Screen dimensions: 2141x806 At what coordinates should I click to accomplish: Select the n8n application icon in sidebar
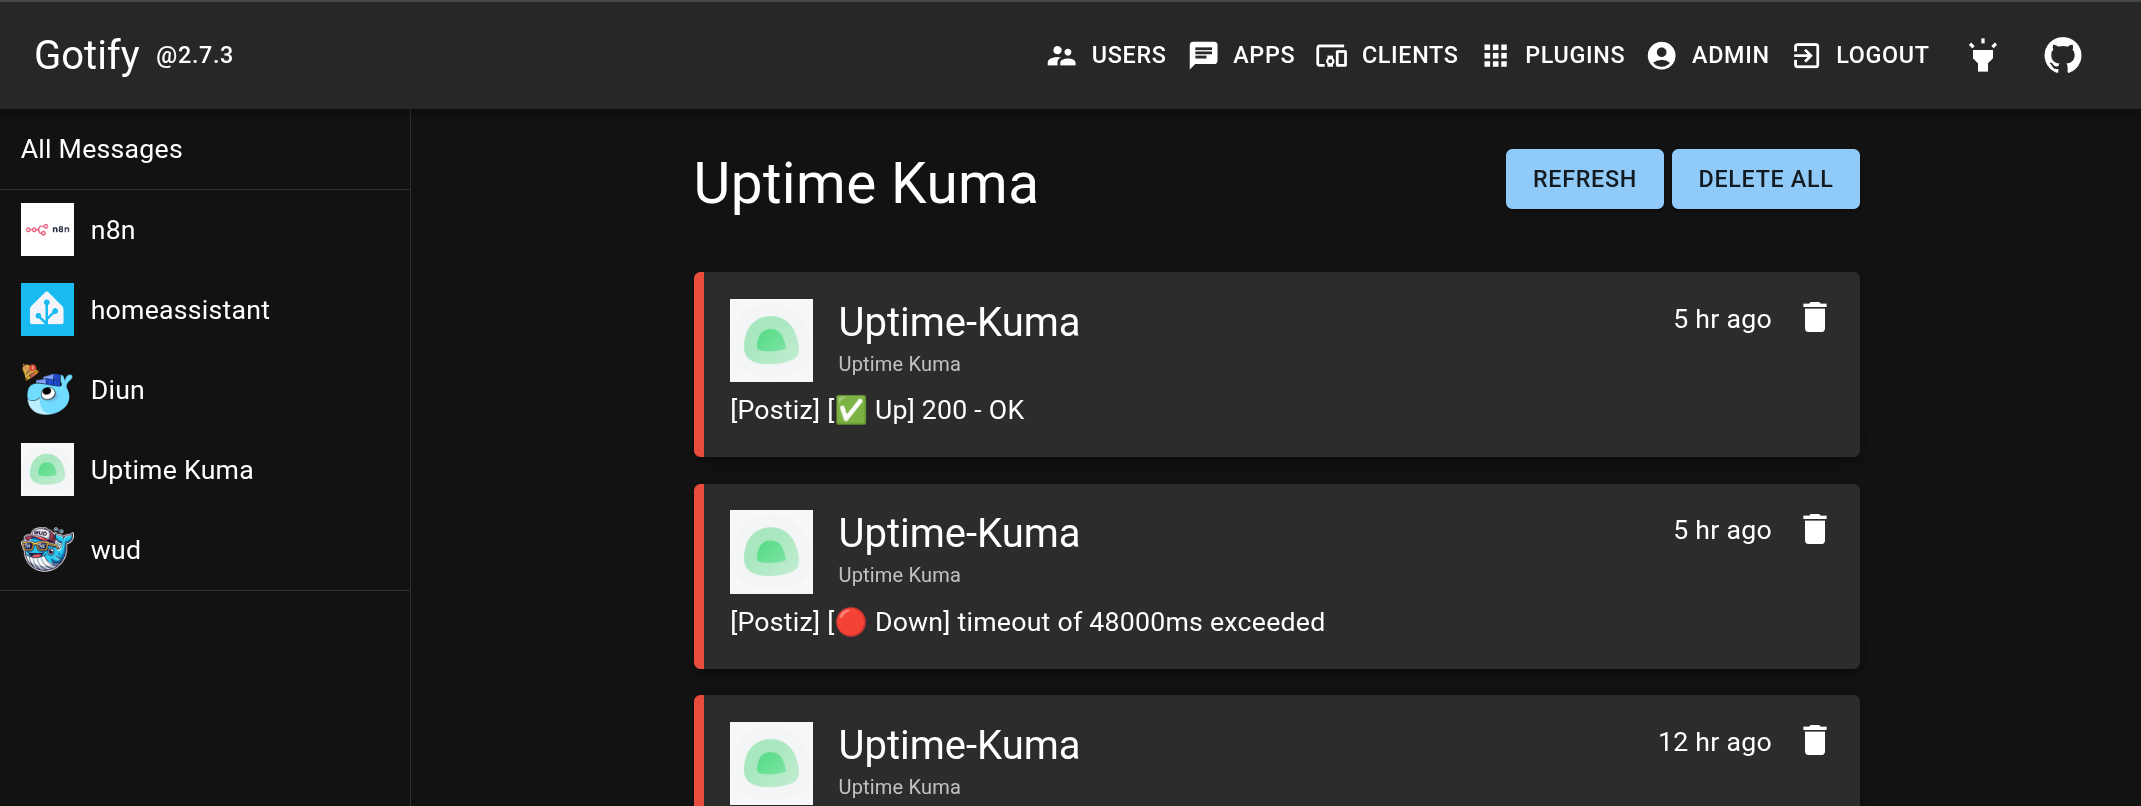click(47, 230)
